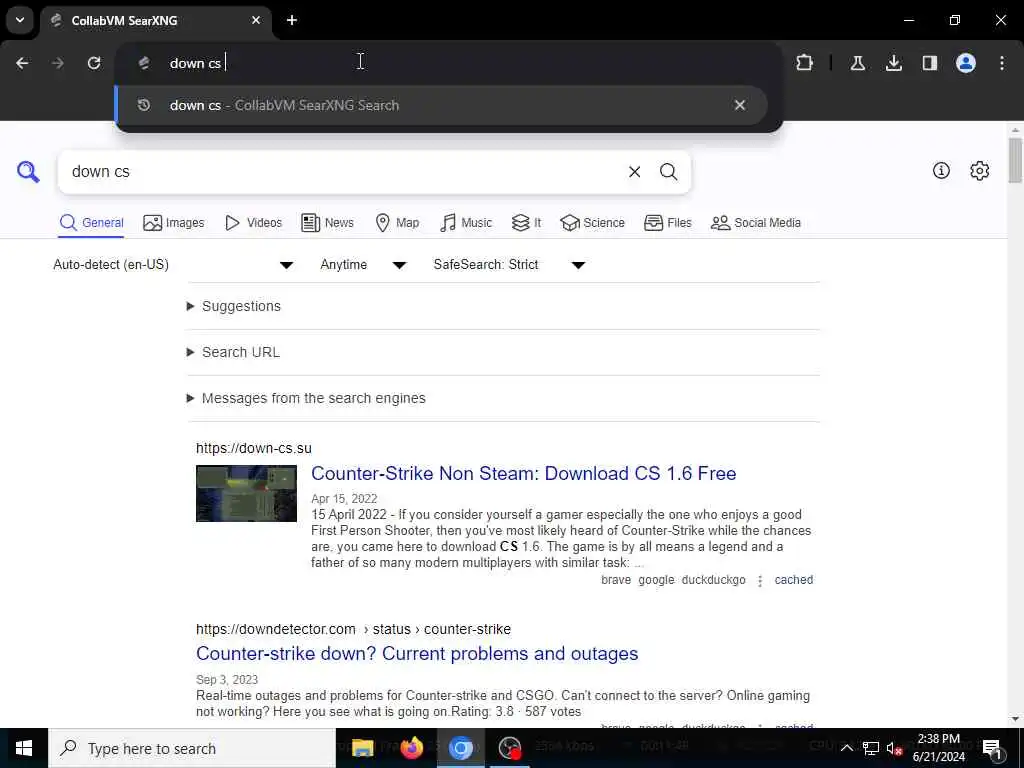Screen dimensions: 1024x768
Task: Select the 'down cs - CollabVM SearXNG Search' suggestion
Action: coord(441,105)
